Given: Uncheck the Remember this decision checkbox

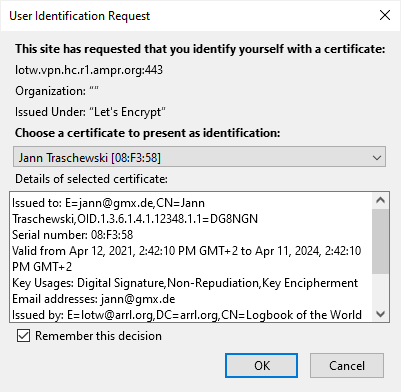Looking at the screenshot, I should pyautogui.click(x=23, y=336).
